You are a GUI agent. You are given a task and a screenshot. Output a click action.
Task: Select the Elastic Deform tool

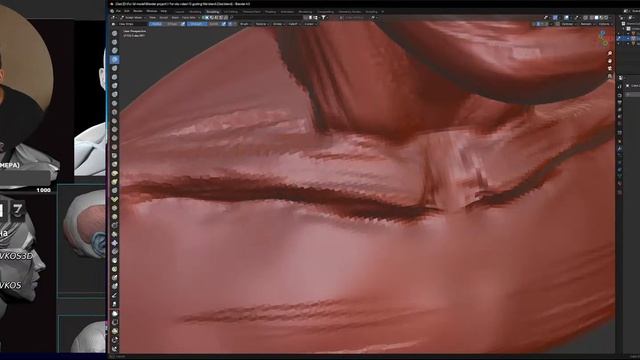point(115,173)
